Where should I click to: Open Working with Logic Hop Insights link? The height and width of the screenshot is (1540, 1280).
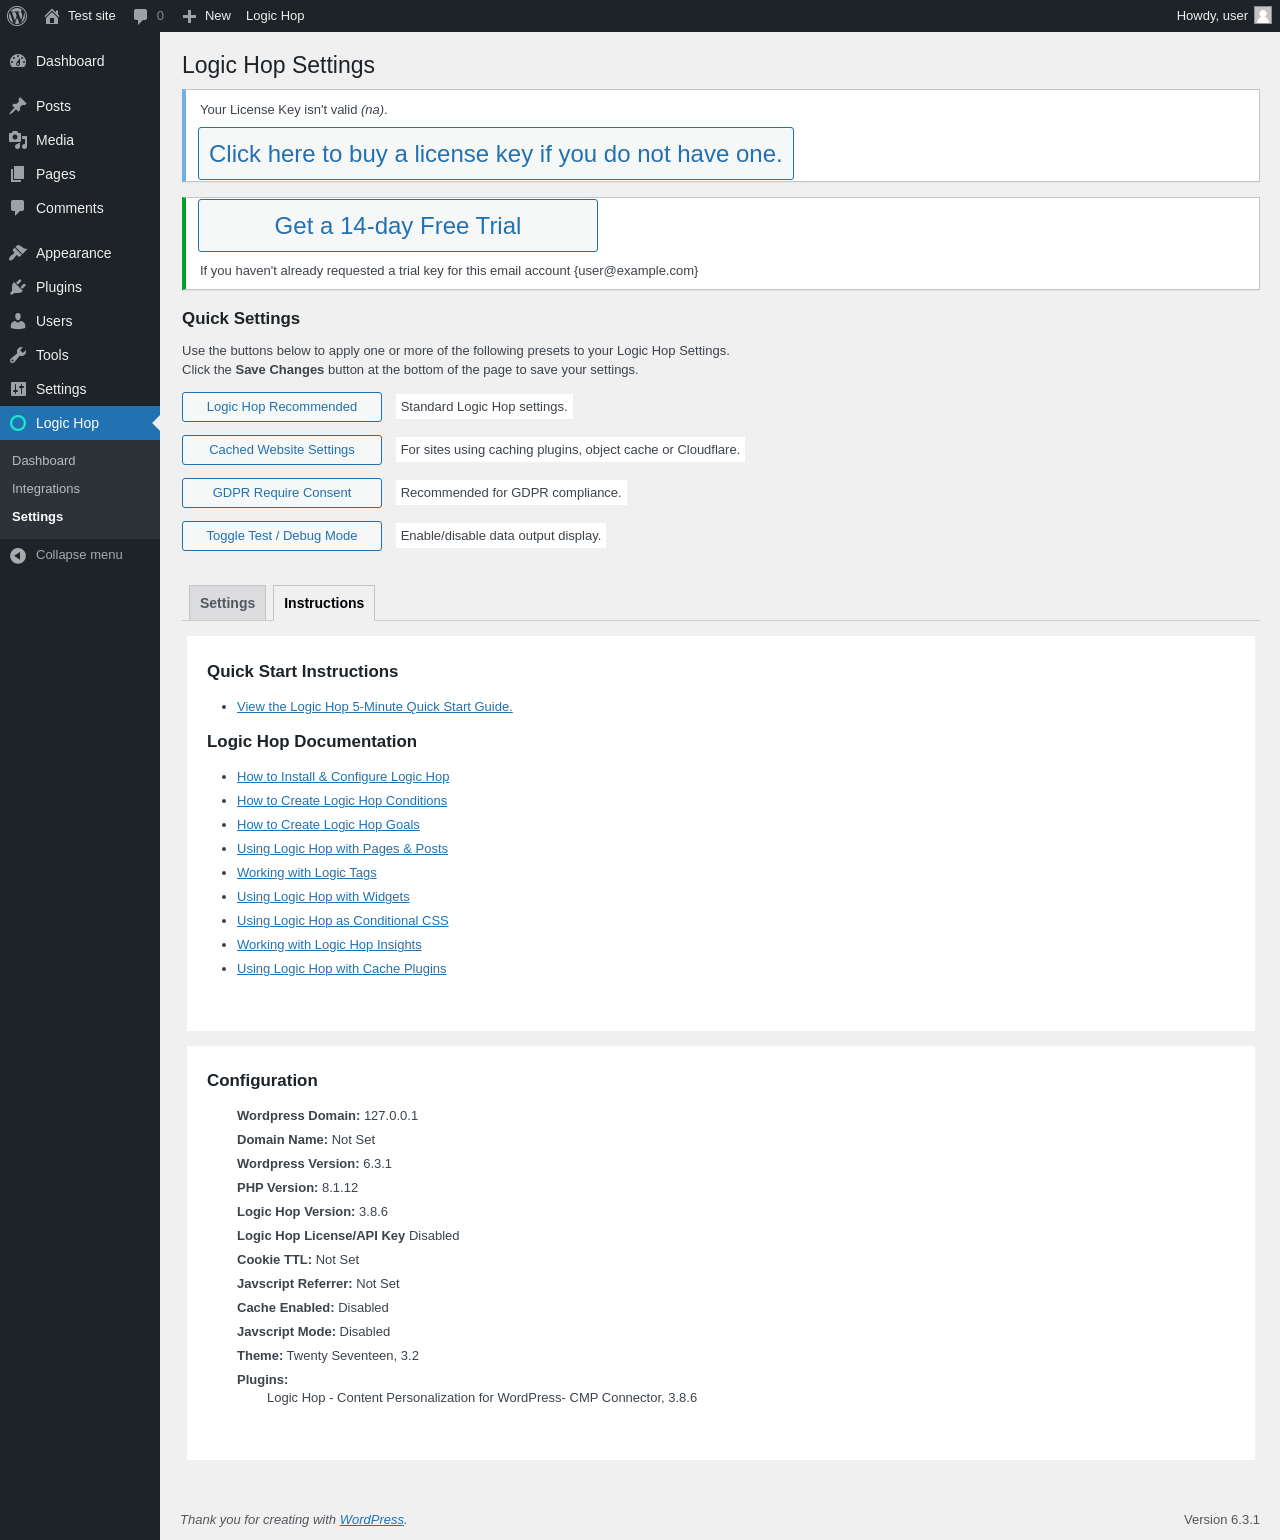point(329,945)
